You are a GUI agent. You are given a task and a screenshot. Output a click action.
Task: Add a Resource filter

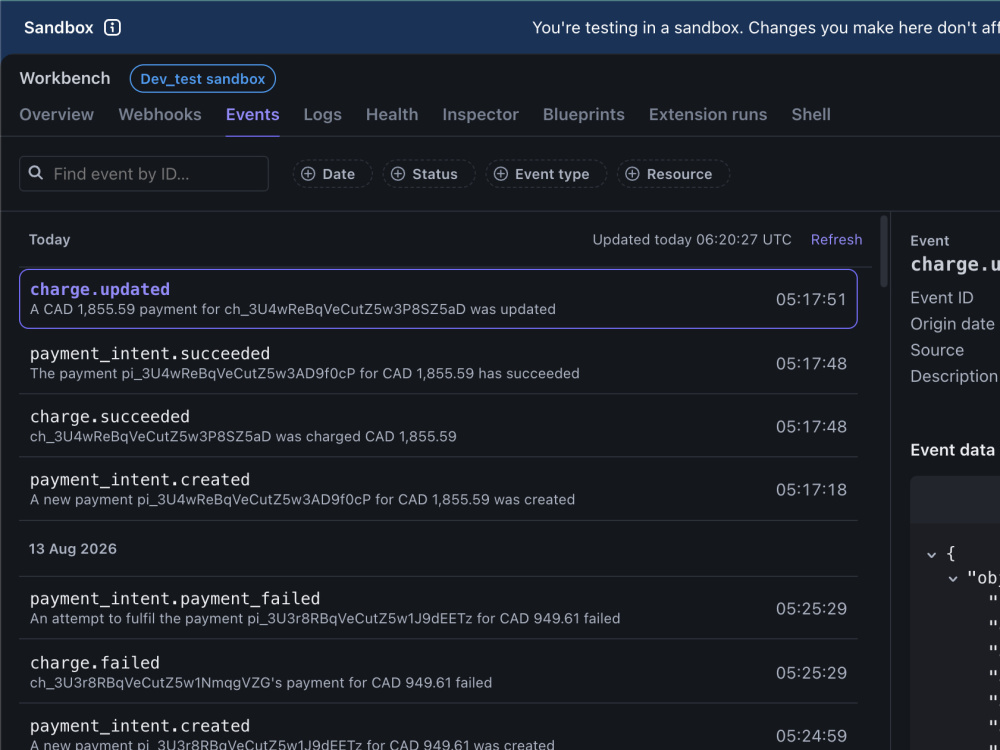[x=673, y=174]
